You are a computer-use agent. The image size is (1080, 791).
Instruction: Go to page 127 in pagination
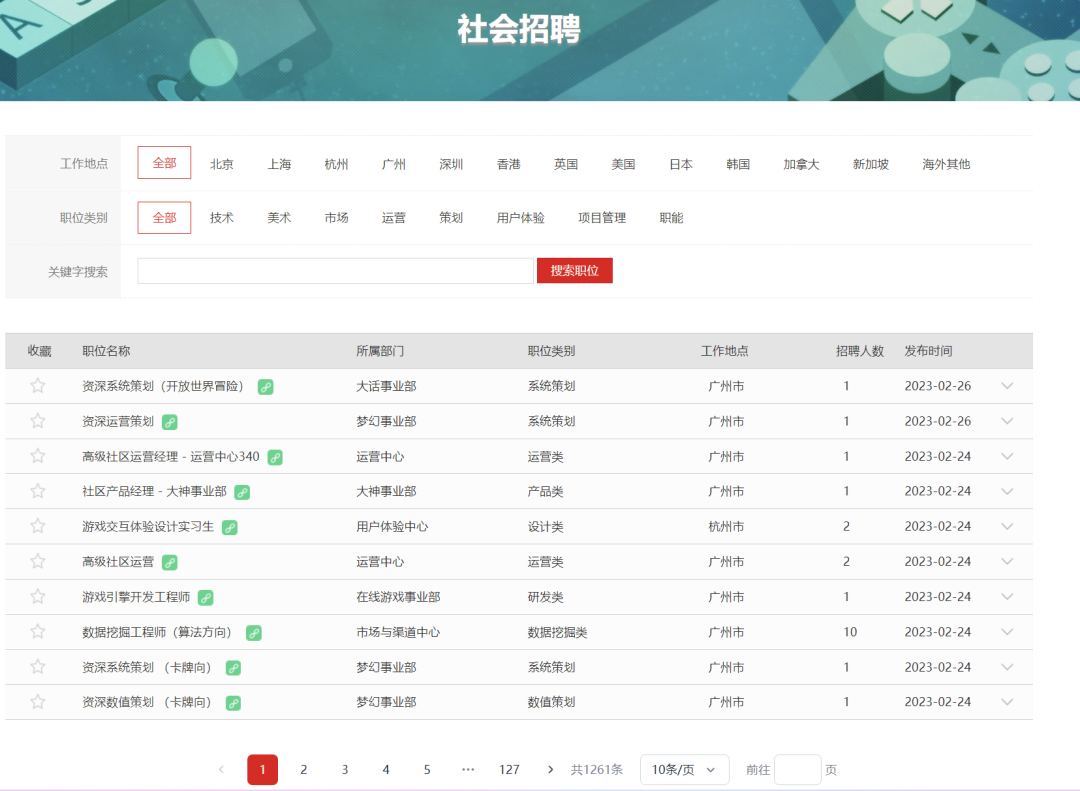click(x=509, y=770)
